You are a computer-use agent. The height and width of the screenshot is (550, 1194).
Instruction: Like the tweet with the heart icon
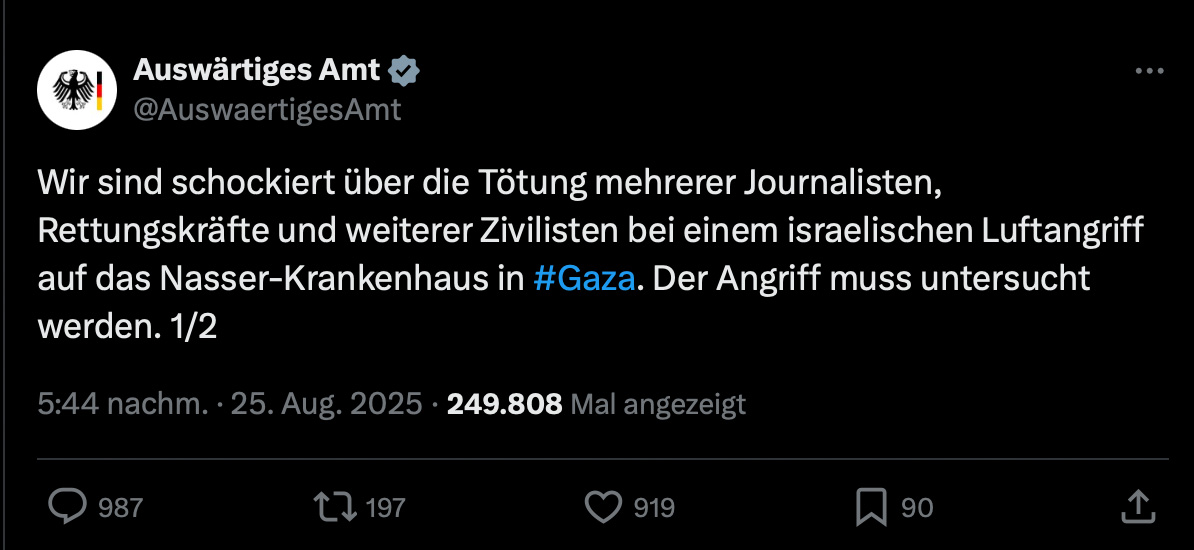pos(603,507)
